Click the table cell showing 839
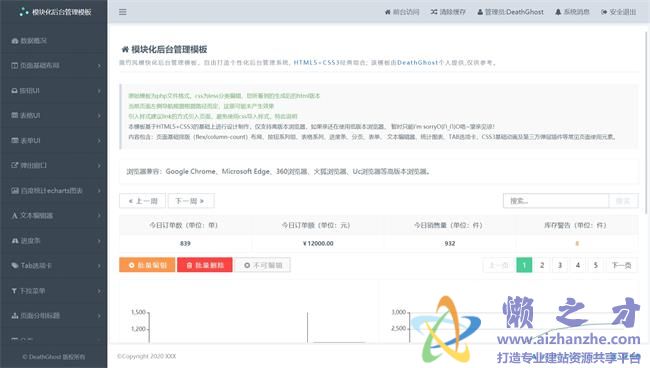The height and width of the screenshot is (368, 650). pyautogui.click(x=185, y=244)
